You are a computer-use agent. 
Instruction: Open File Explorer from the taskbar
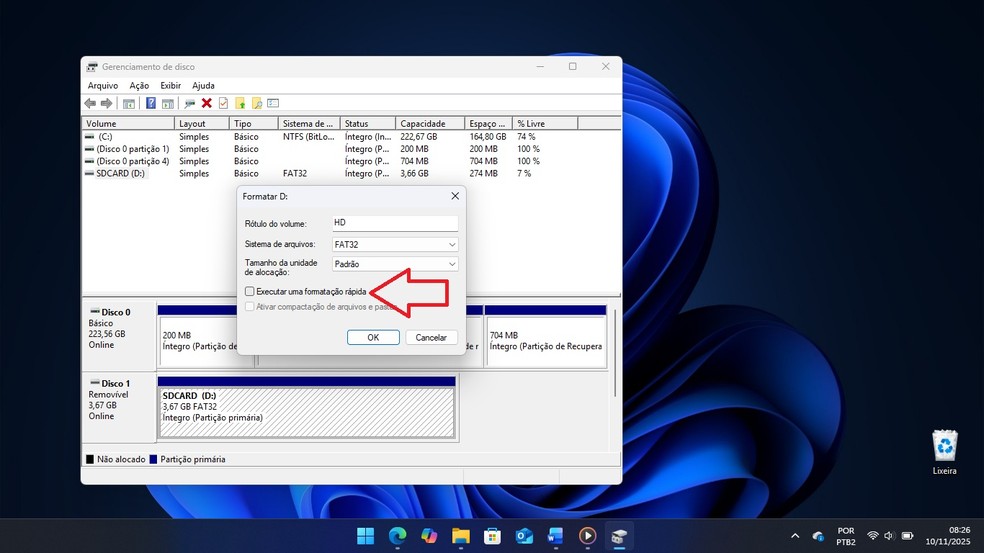point(460,535)
